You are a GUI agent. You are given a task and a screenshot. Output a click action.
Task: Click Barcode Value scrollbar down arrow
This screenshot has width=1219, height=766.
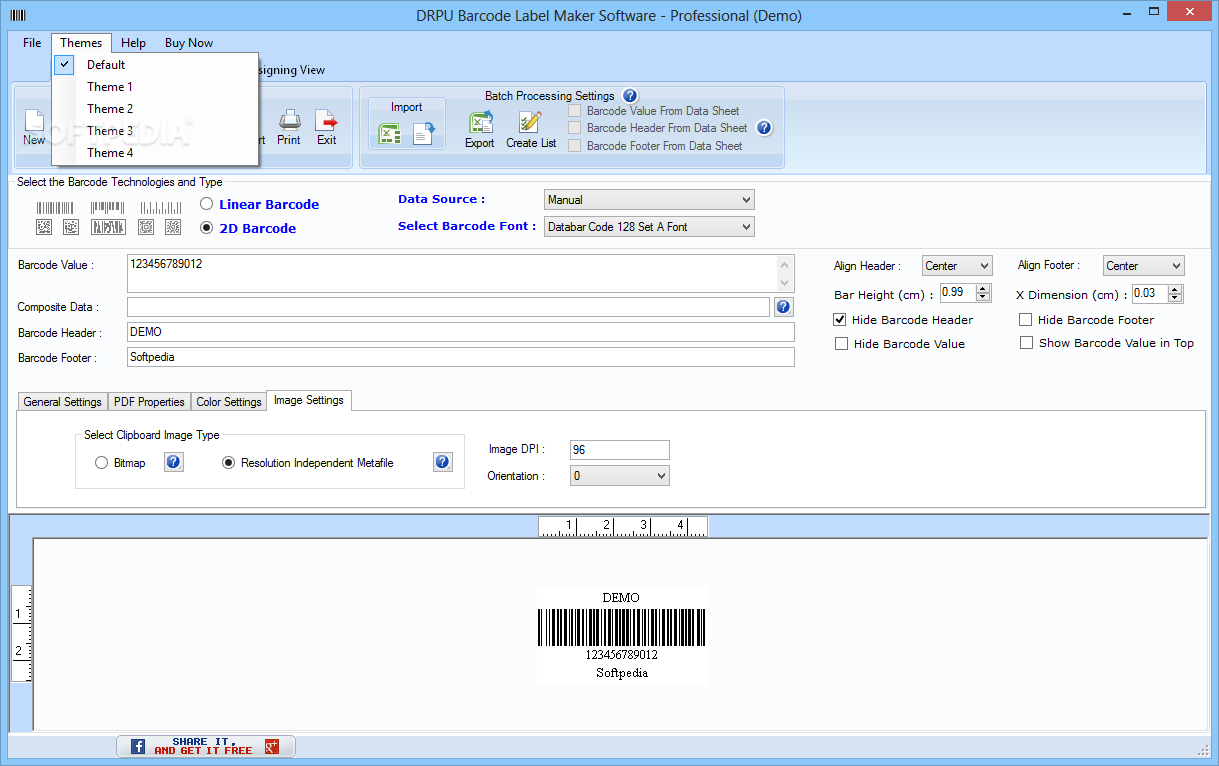point(785,283)
